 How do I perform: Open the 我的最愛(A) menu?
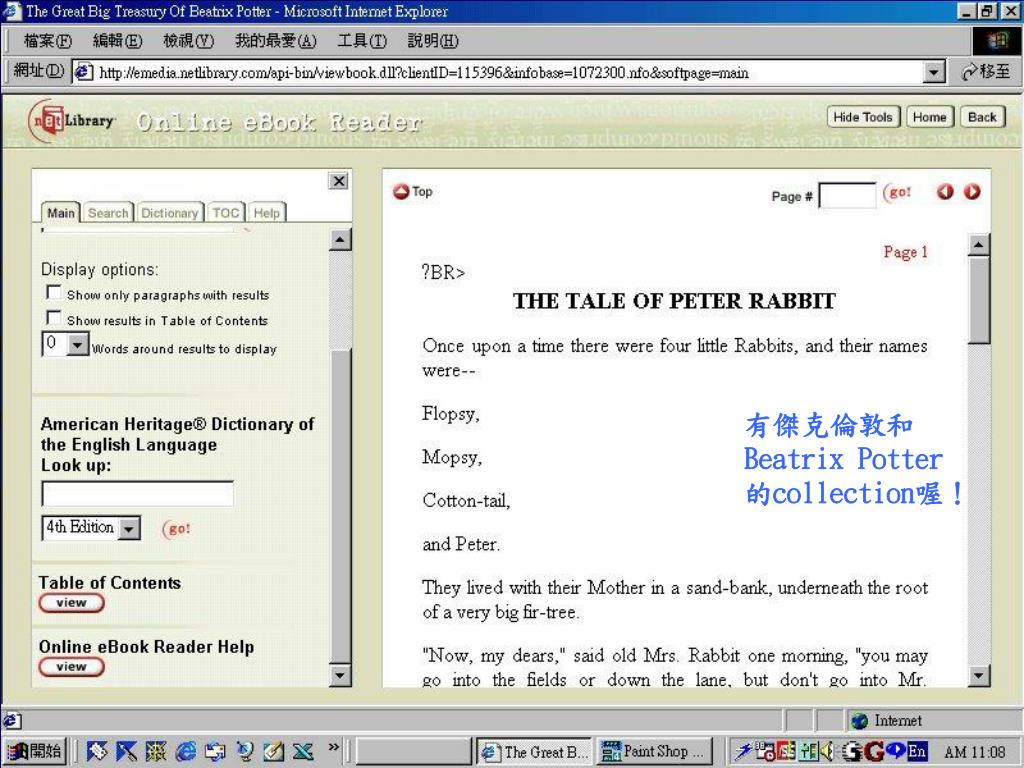click(x=276, y=41)
